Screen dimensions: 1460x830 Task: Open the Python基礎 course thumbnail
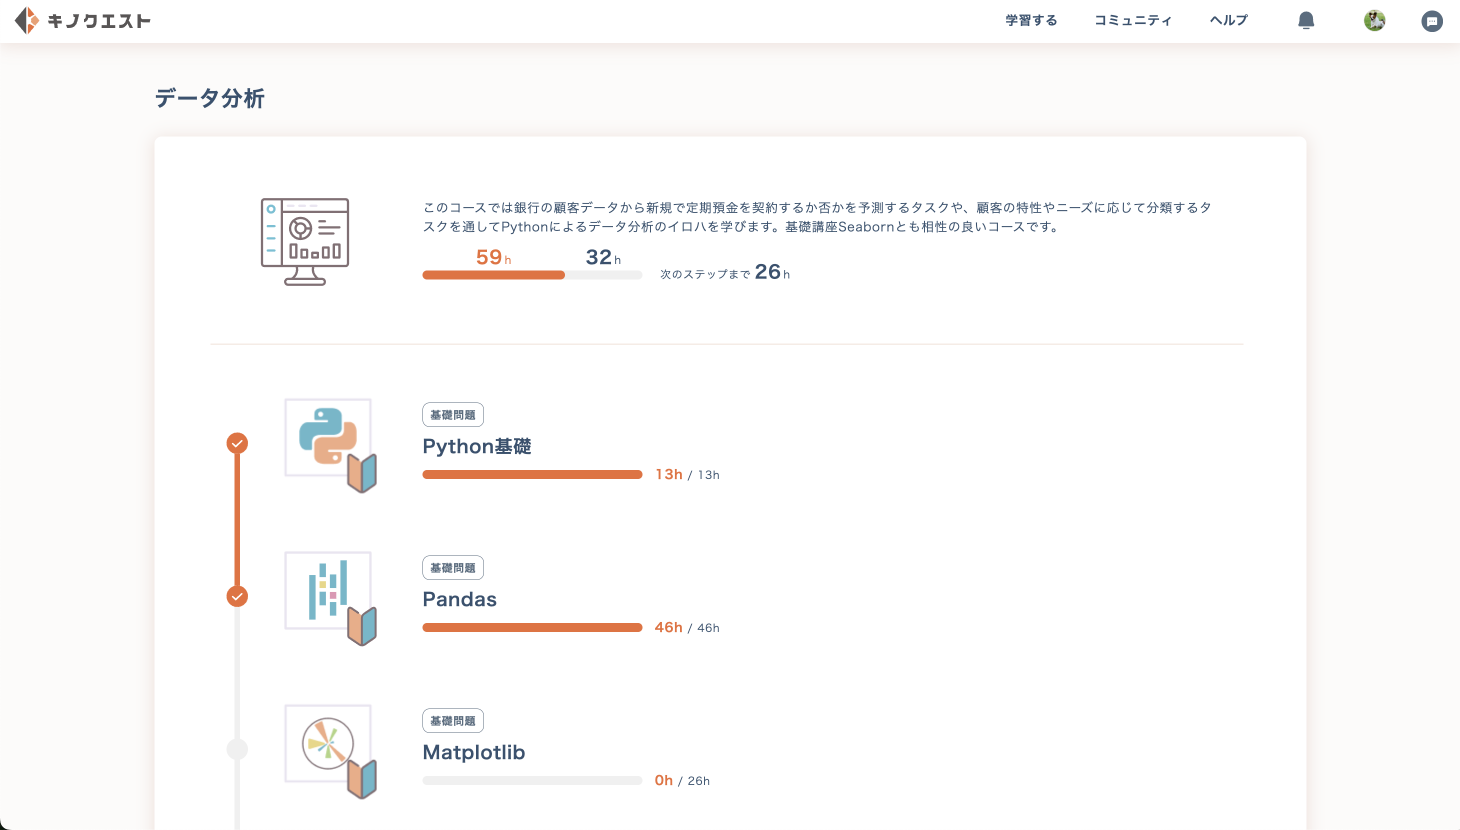click(x=329, y=441)
